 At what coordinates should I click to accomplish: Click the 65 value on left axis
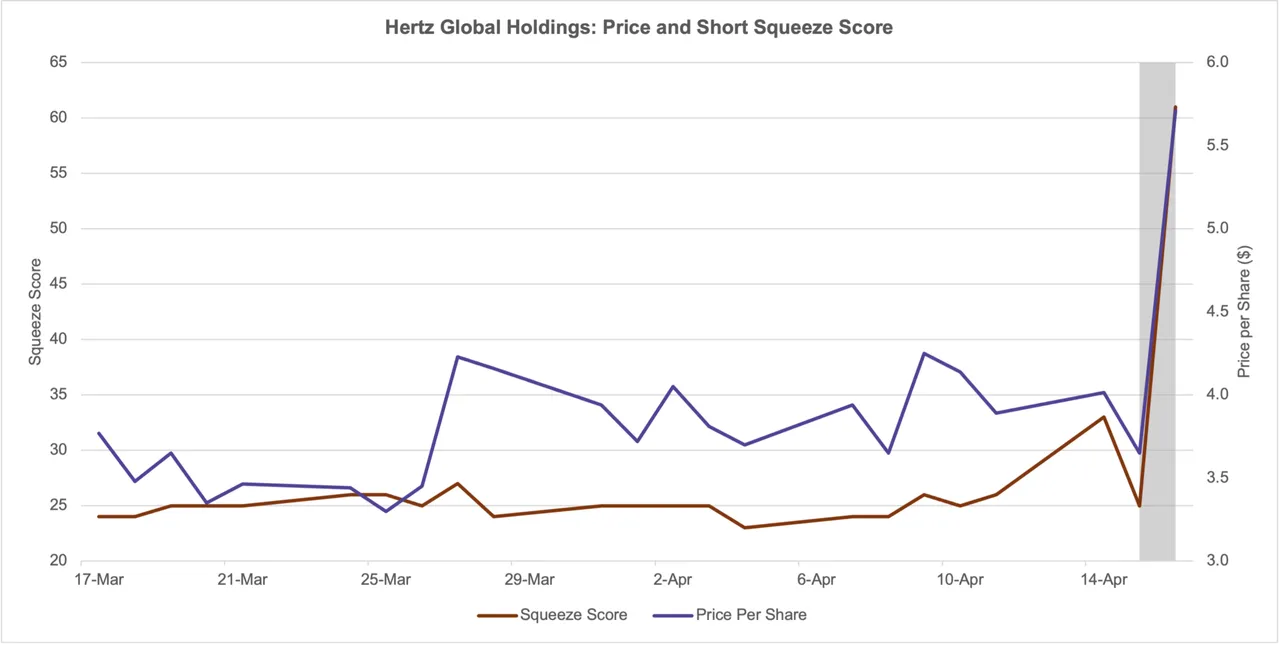pos(57,62)
